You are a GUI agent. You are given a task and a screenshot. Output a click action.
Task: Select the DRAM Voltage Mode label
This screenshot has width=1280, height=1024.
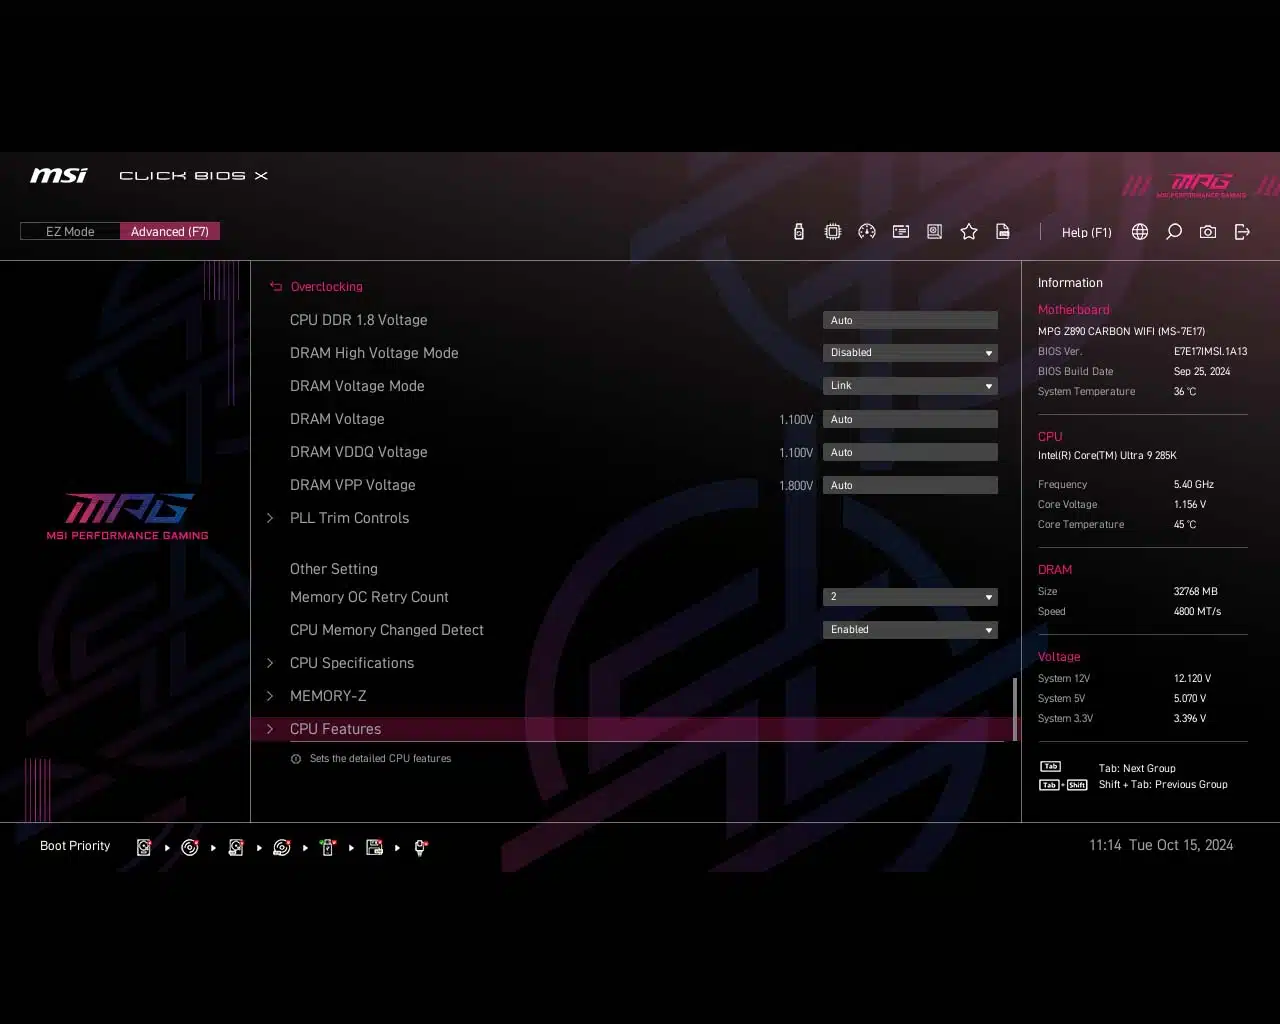pyautogui.click(x=357, y=386)
